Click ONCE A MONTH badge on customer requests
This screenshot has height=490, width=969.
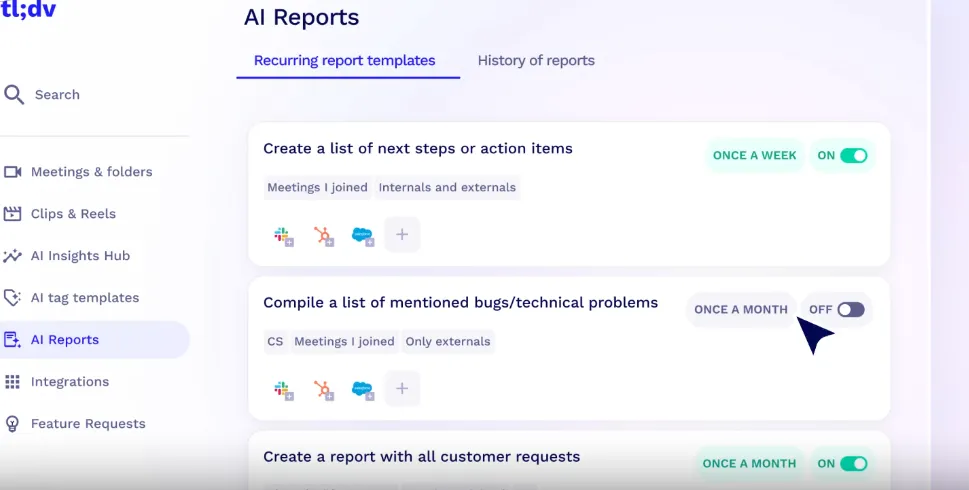pyautogui.click(x=749, y=463)
